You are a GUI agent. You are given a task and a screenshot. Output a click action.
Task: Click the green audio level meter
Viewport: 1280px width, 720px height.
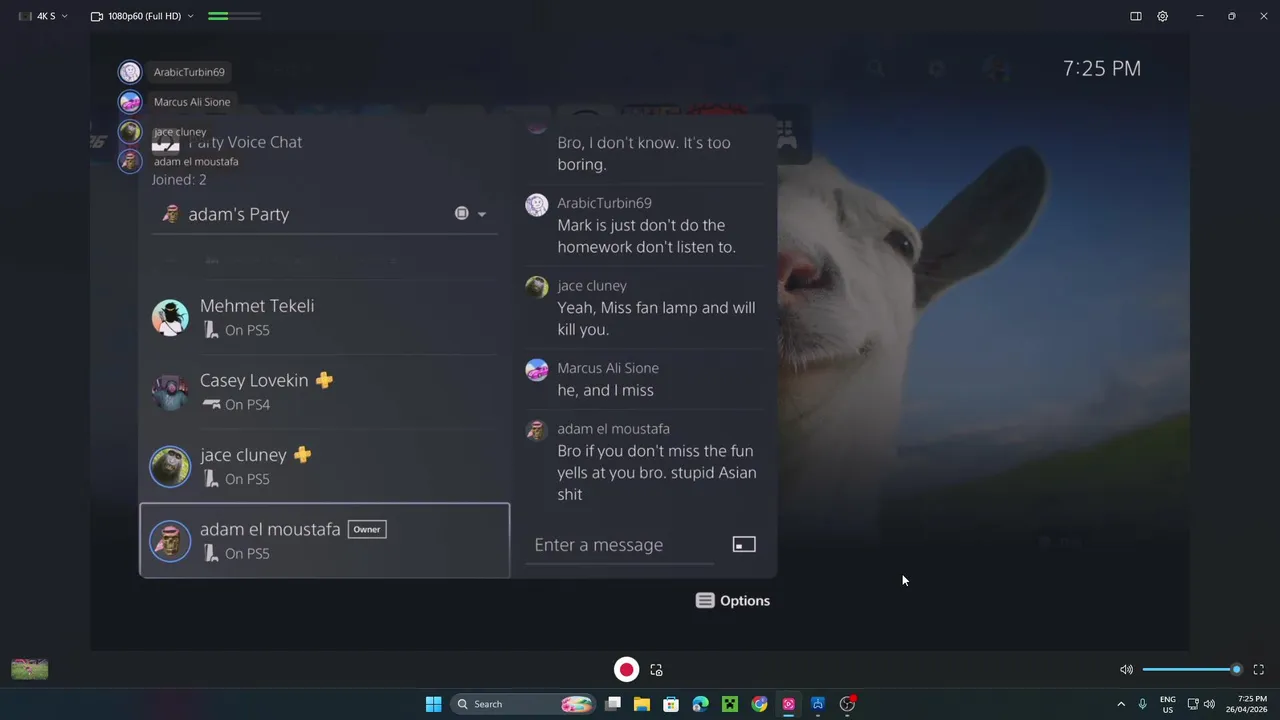point(235,16)
